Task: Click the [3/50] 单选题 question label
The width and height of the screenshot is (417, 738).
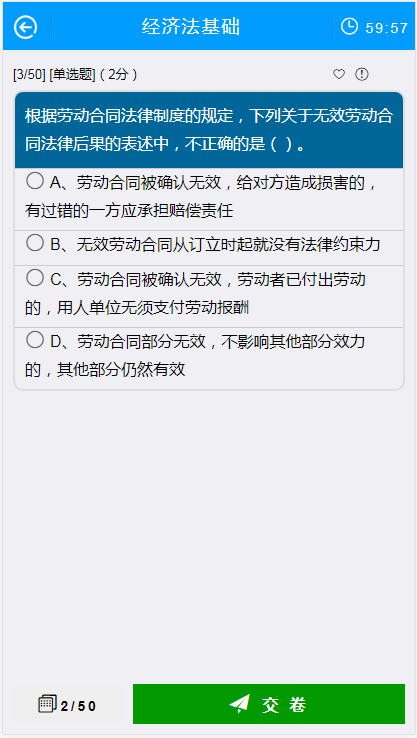Action: pos(75,74)
